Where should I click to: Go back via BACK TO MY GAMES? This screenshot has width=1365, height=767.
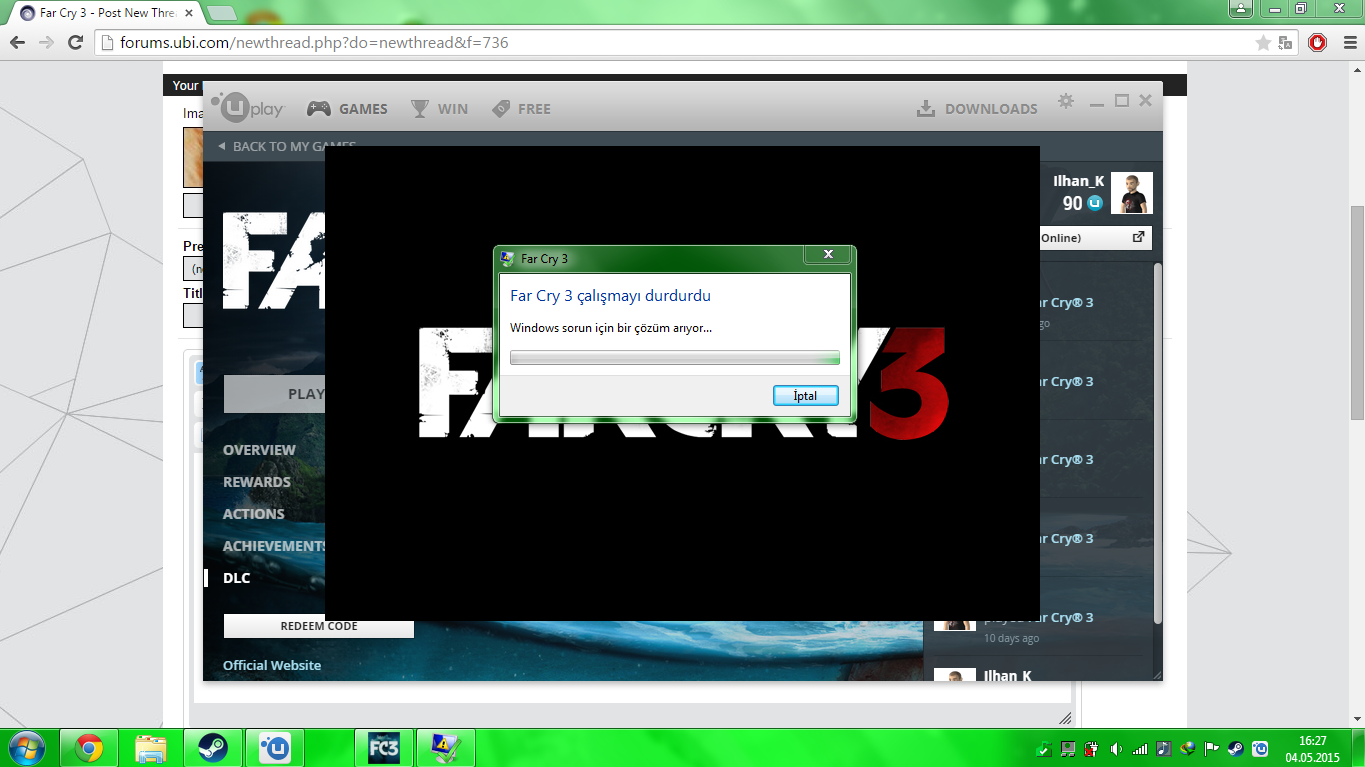point(286,146)
